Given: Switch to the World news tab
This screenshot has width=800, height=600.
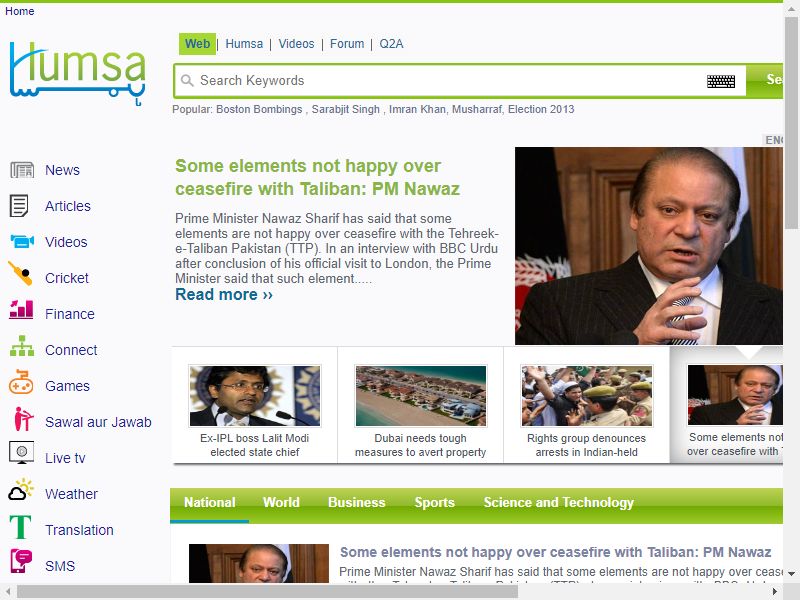Looking at the screenshot, I should [x=281, y=503].
